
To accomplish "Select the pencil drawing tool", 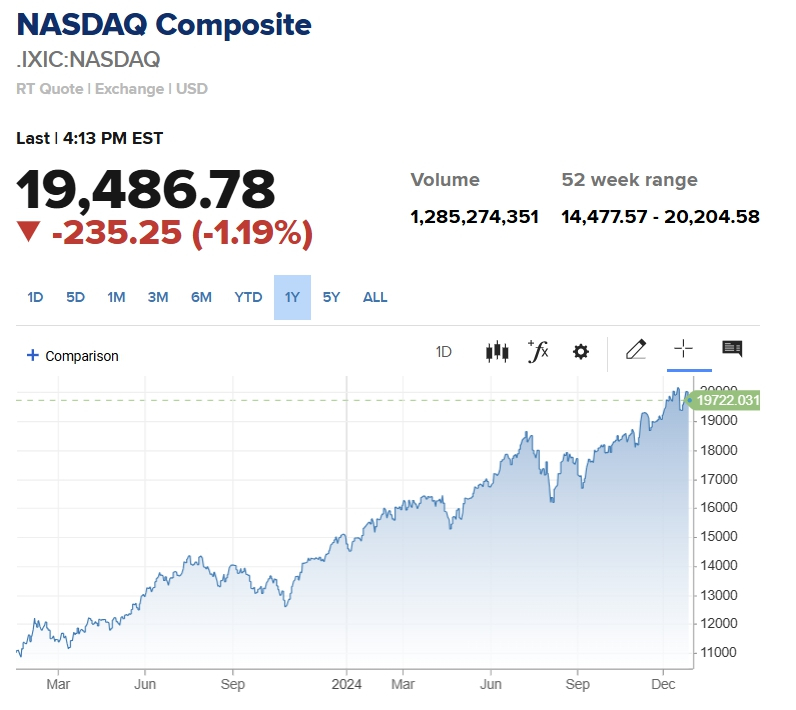I will [x=635, y=349].
